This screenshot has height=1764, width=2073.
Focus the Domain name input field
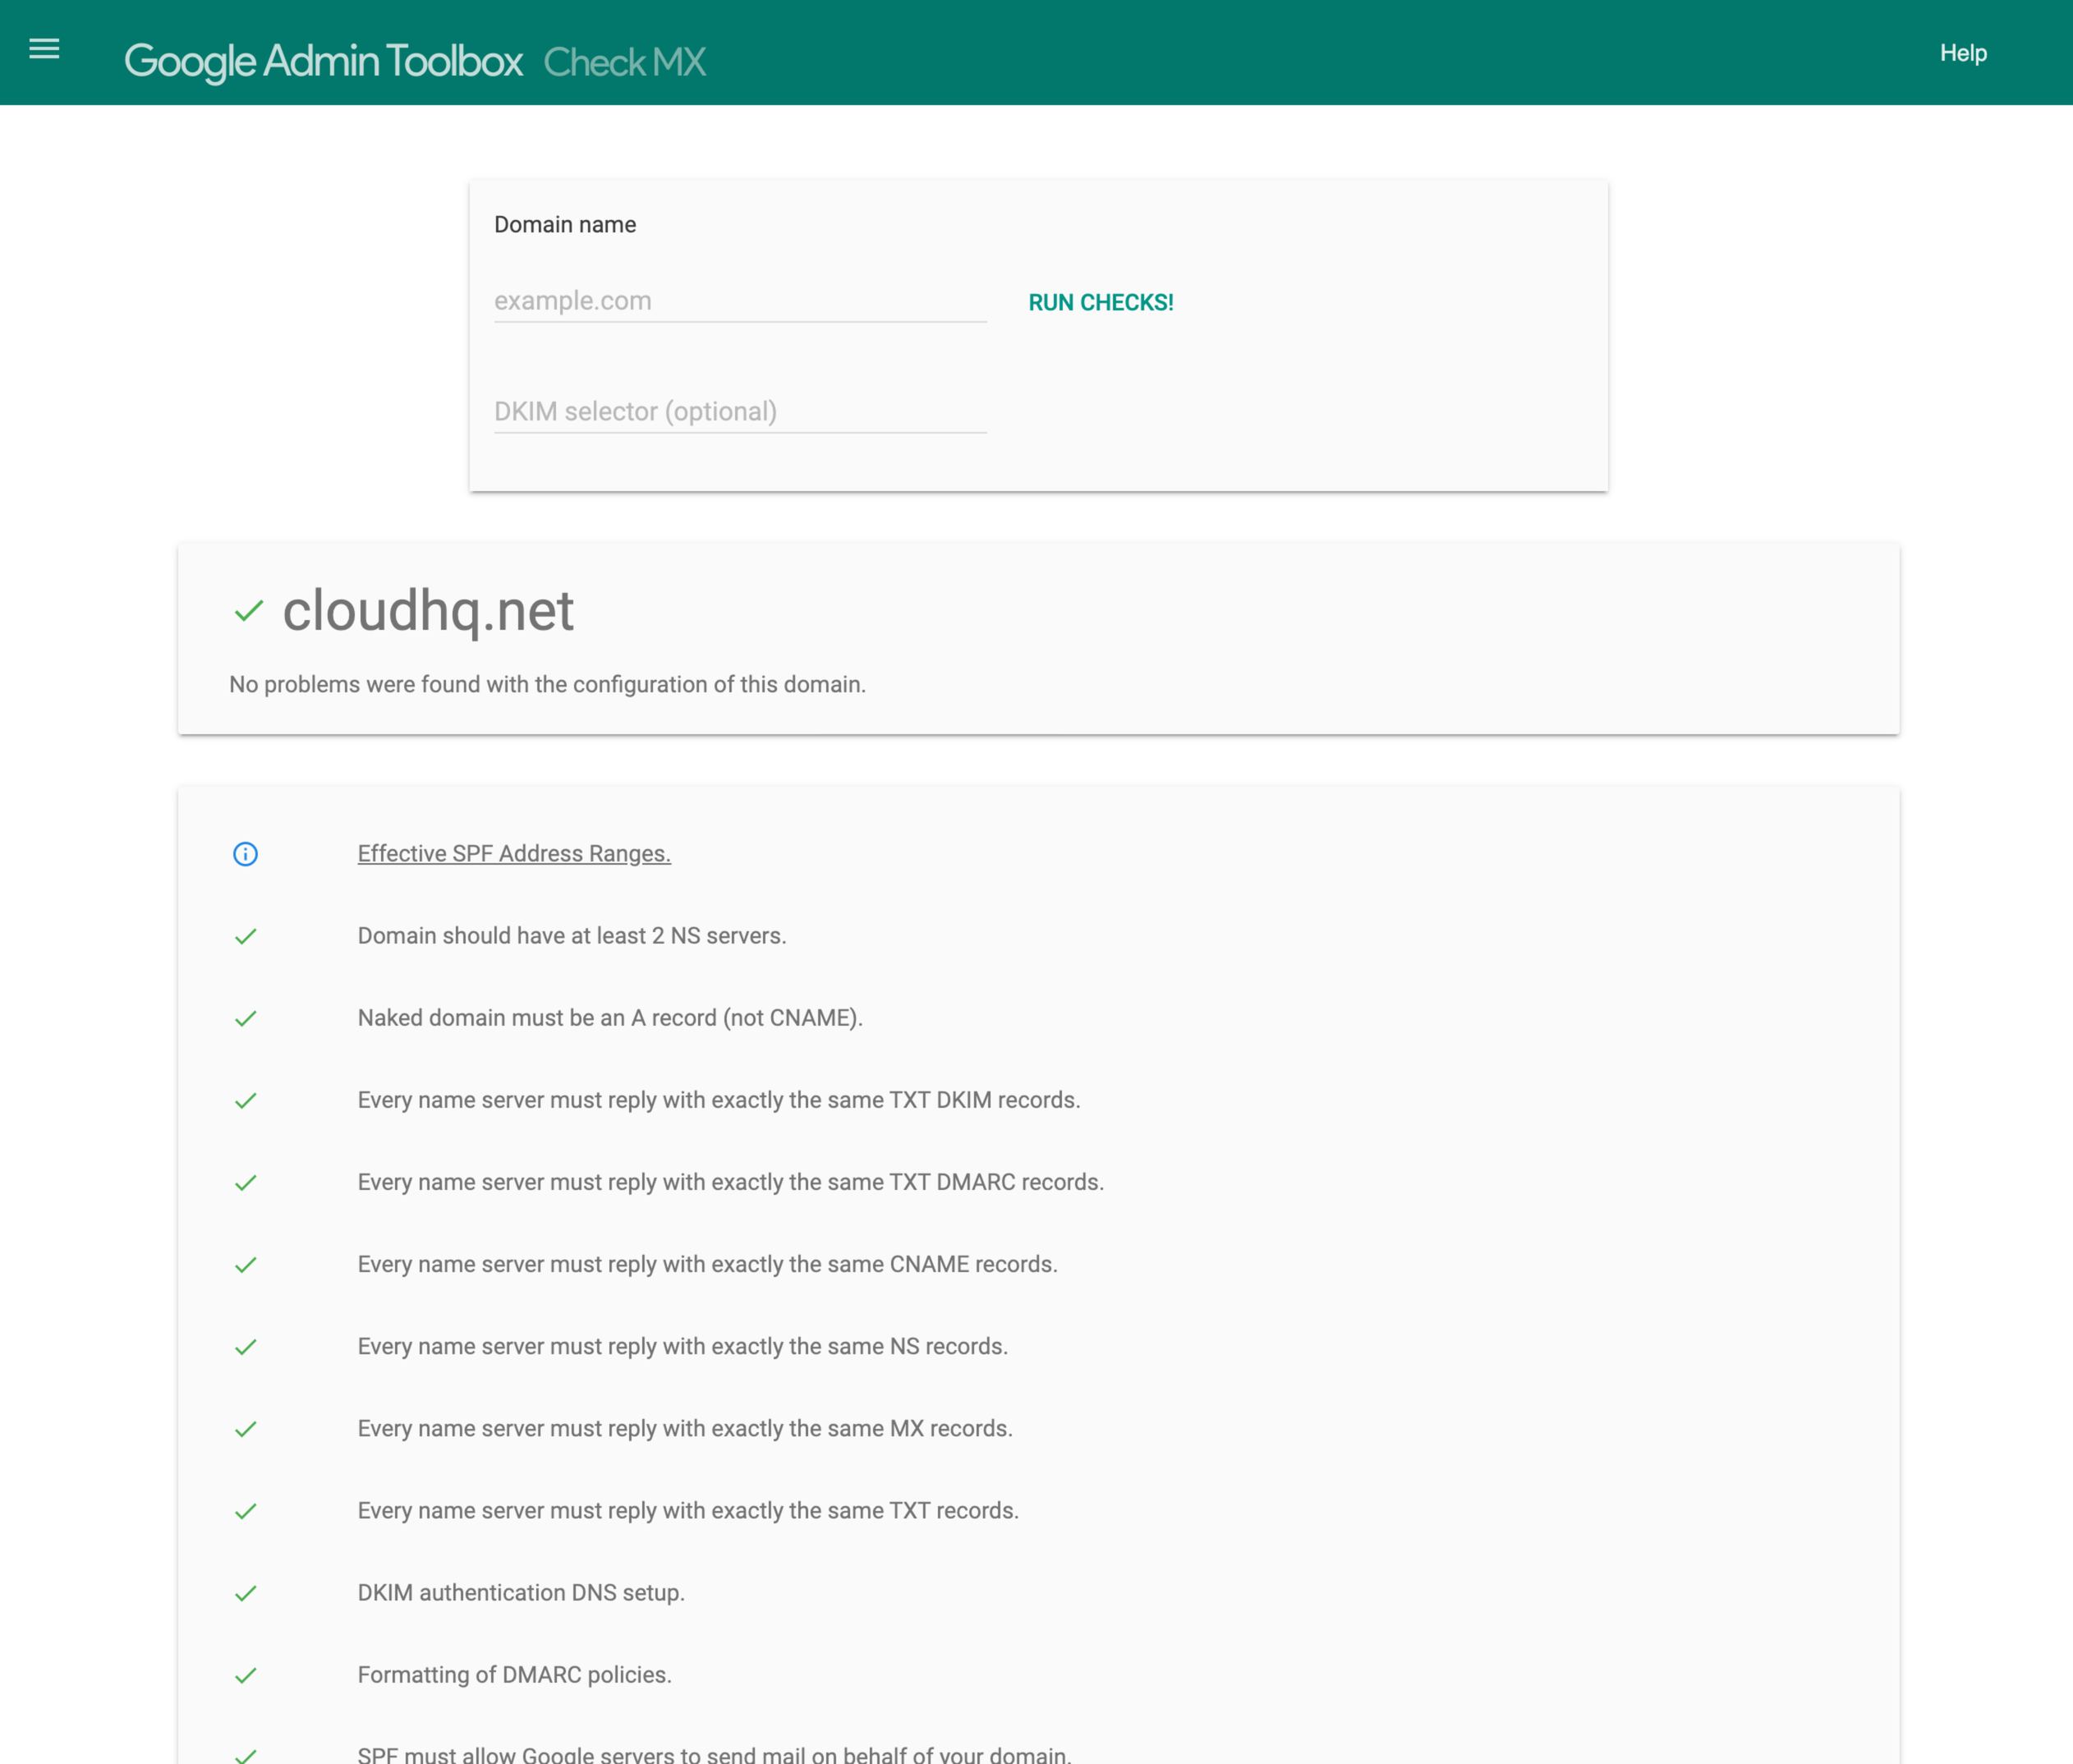(x=740, y=301)
